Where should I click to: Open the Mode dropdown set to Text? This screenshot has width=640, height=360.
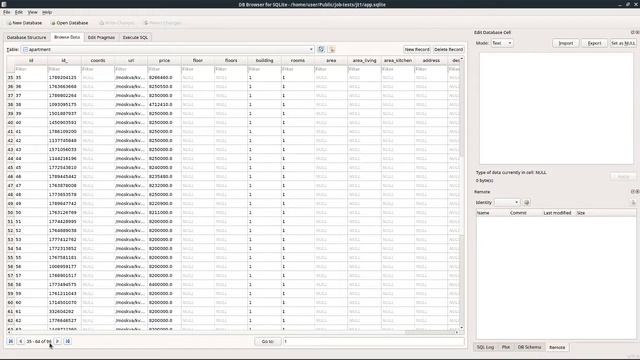point(502,43)
